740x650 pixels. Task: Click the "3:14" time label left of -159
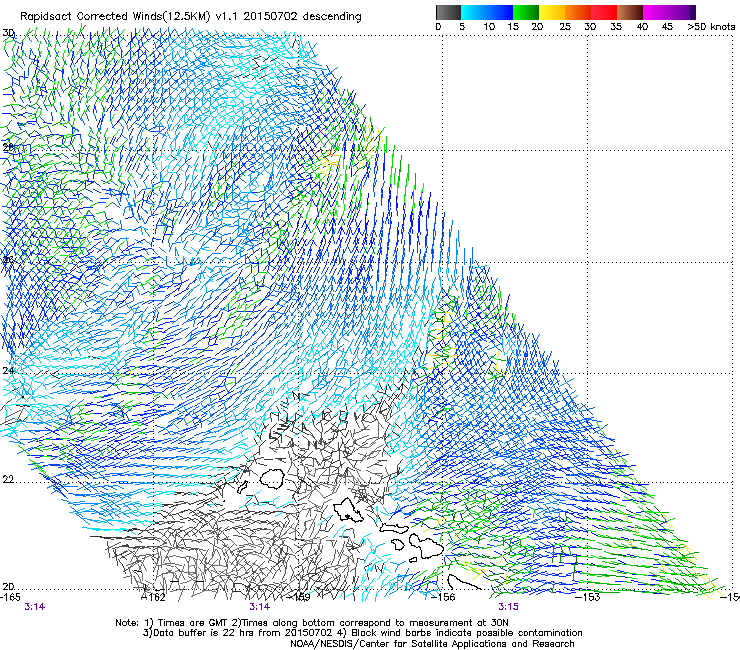click(x=260, y=607)
